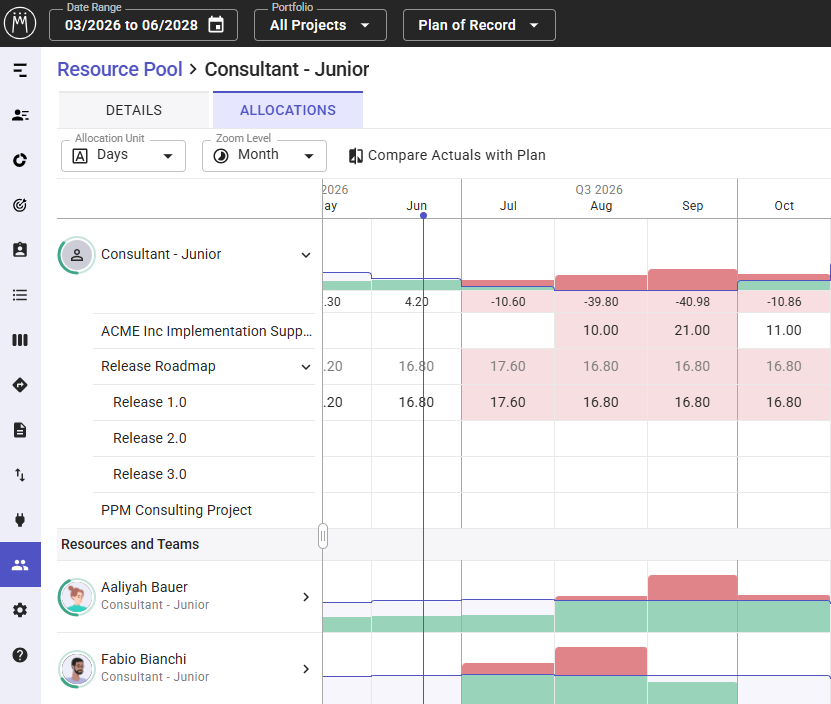Open the Allocation Unit Days dropdown
831x704 pixels.
[123, 156]
